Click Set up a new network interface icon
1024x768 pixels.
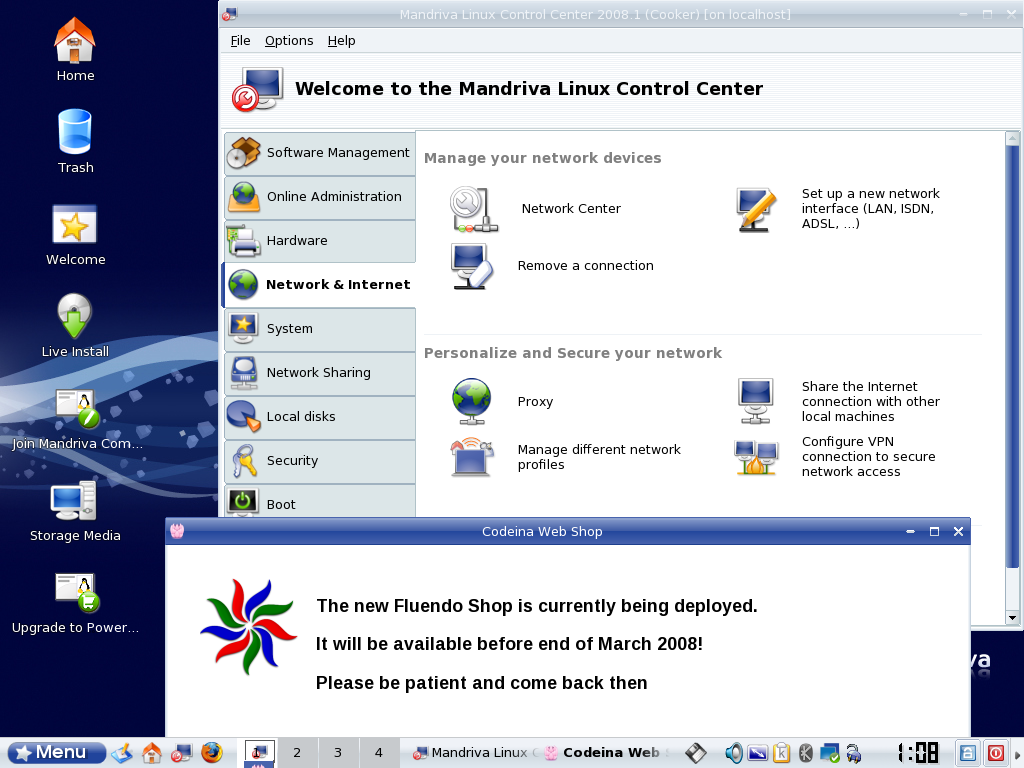(757, 209)
